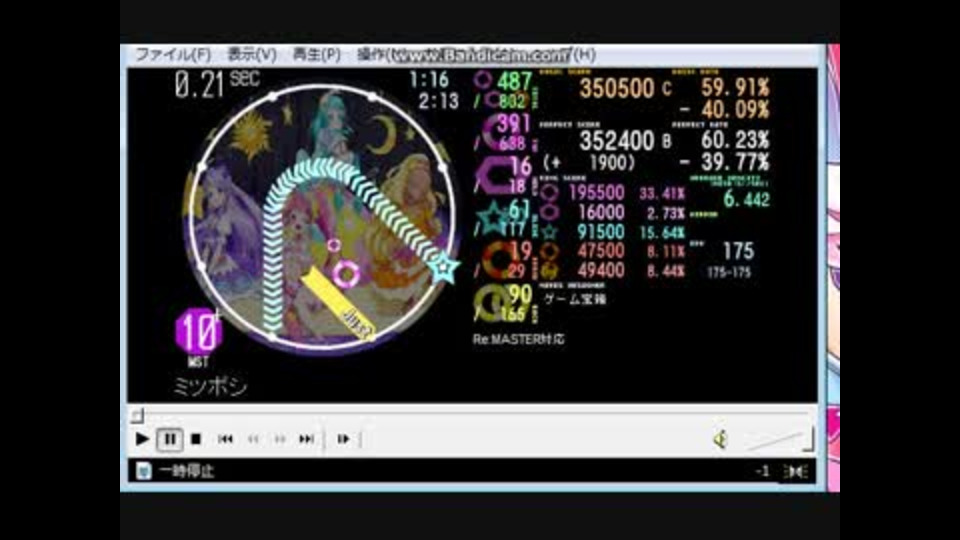Click the Play button

tap(142, 439)
